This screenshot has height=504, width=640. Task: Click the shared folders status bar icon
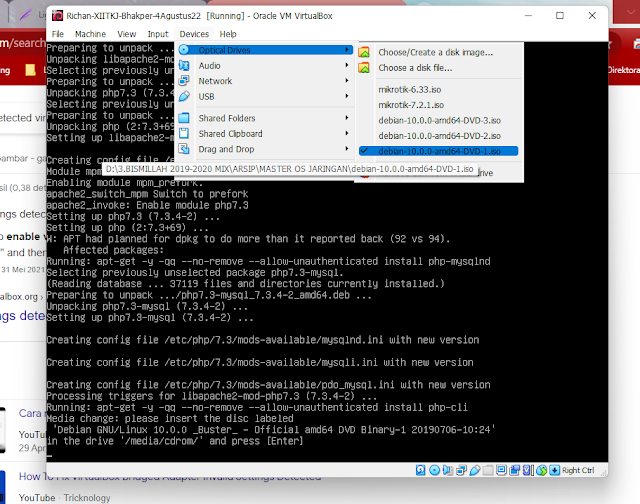[488, 470]
